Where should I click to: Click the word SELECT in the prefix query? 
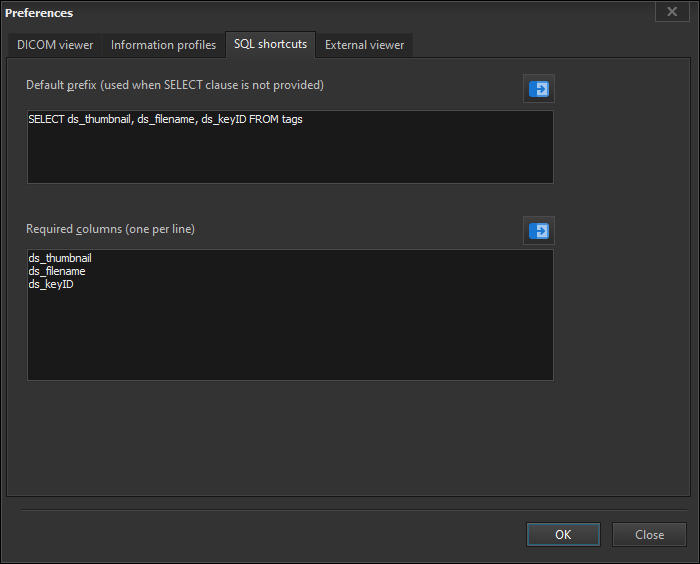46,119
